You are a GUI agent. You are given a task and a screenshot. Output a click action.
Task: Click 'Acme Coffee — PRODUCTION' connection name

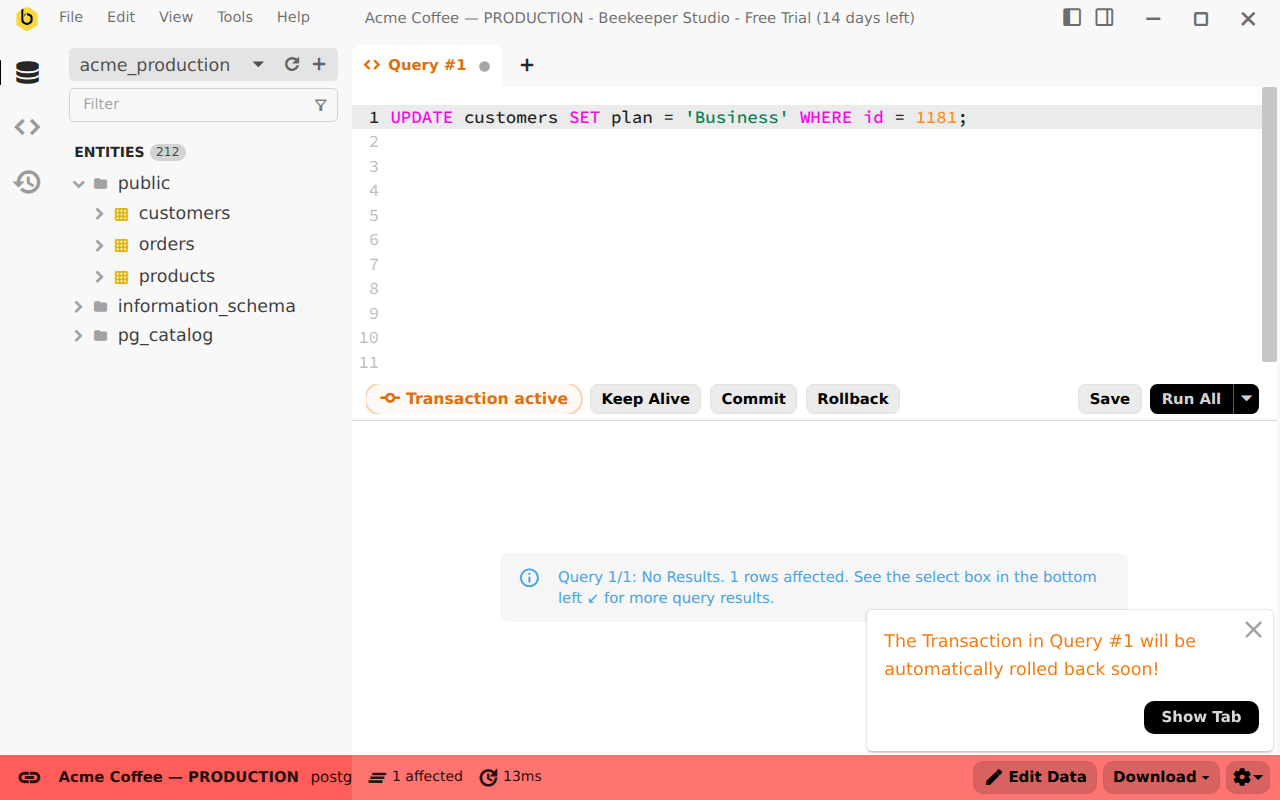tap(178, 777)
